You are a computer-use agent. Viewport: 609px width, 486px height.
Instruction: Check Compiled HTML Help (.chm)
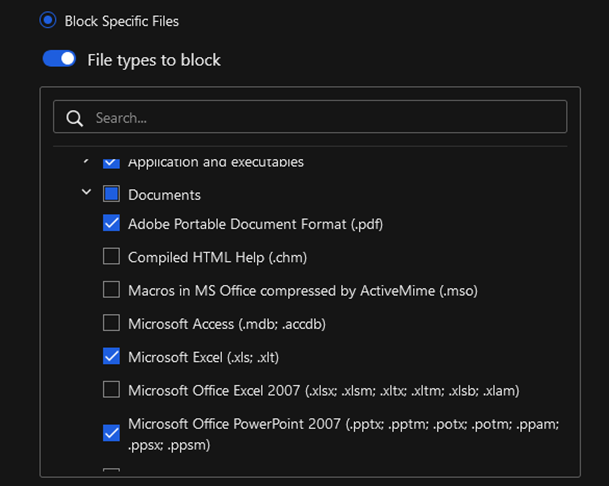[111, 256]
